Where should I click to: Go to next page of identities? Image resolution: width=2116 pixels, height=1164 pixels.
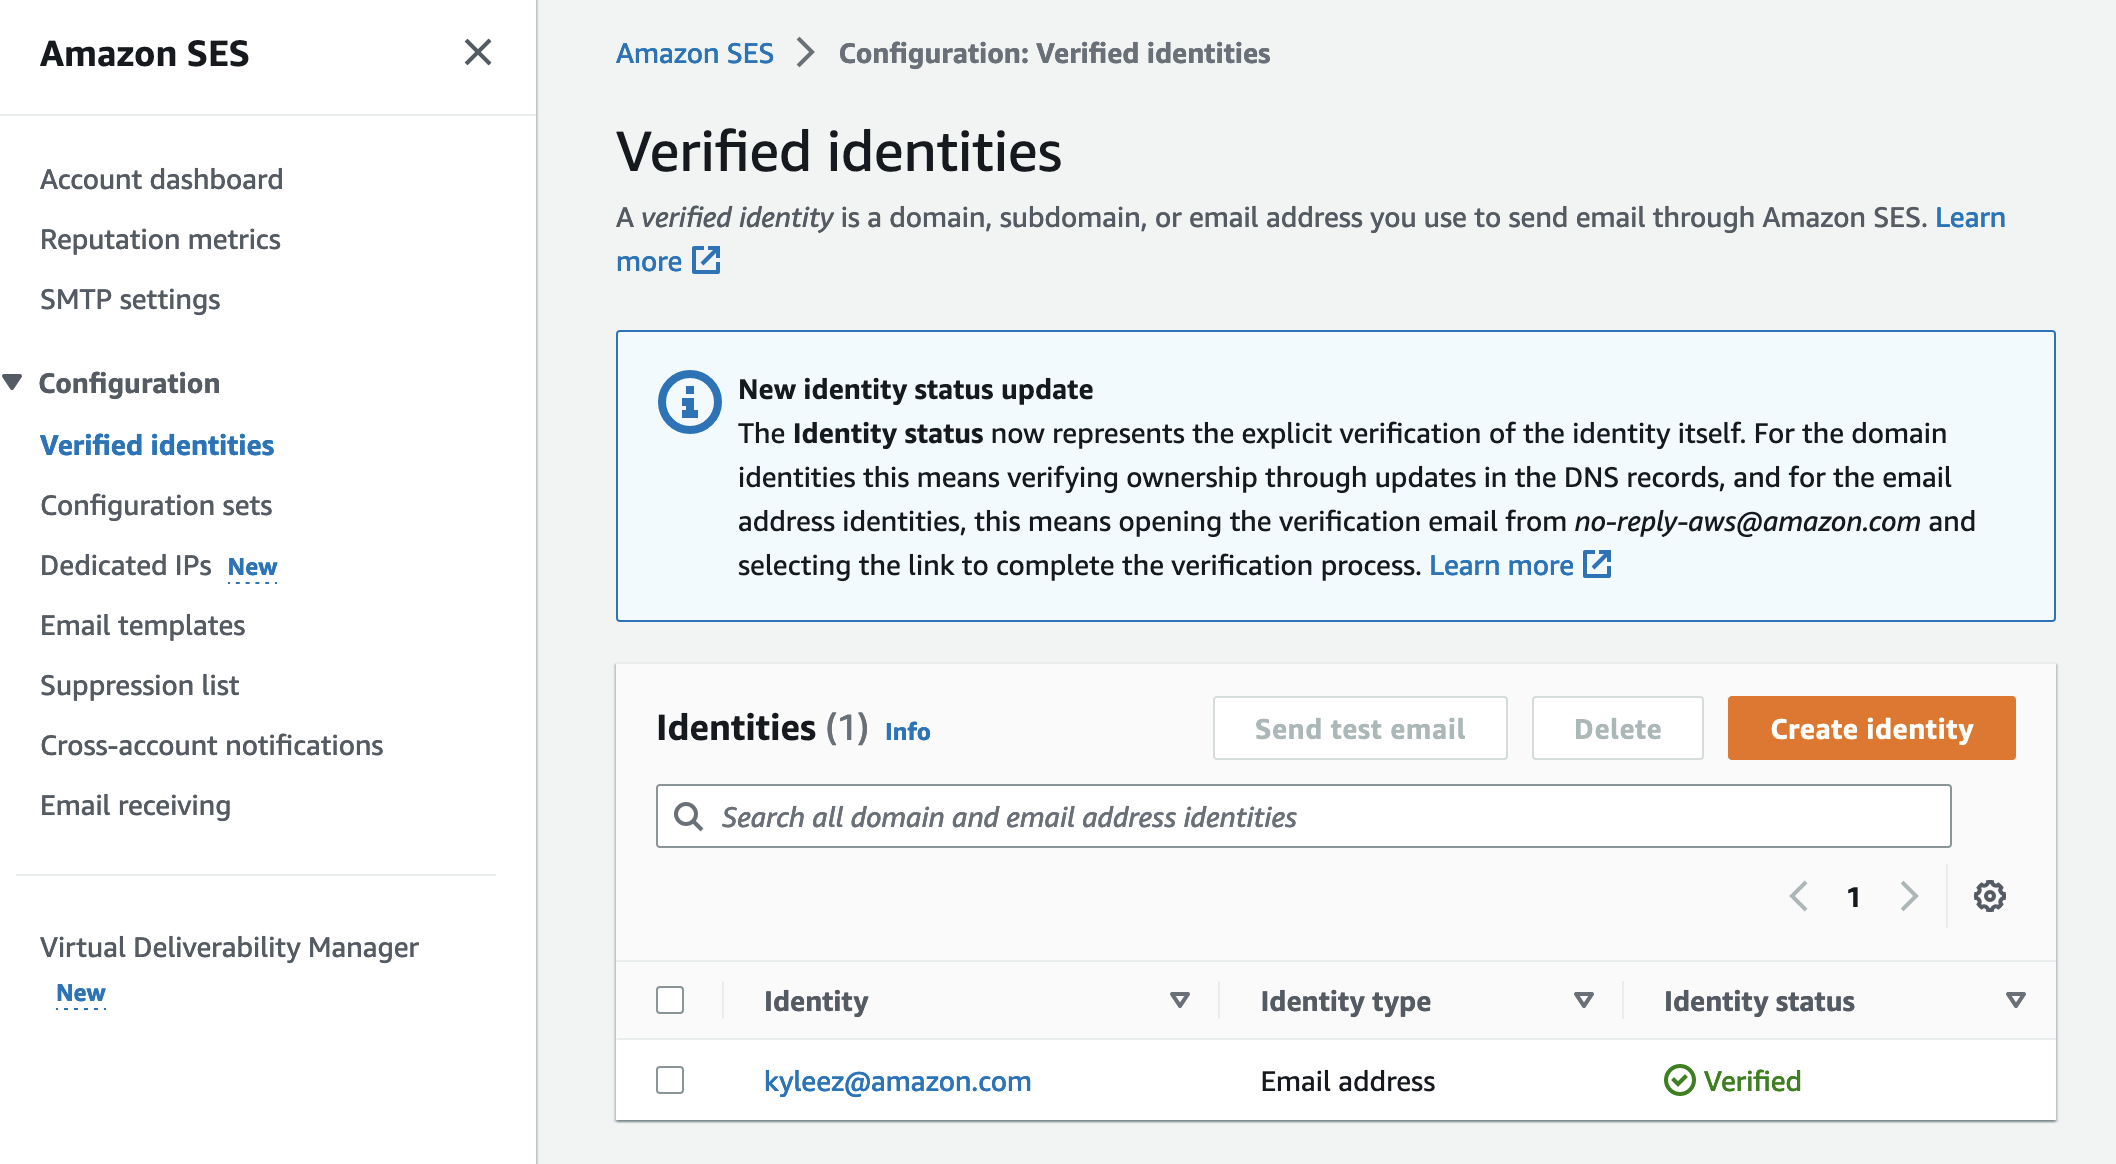click(1909, 896)
